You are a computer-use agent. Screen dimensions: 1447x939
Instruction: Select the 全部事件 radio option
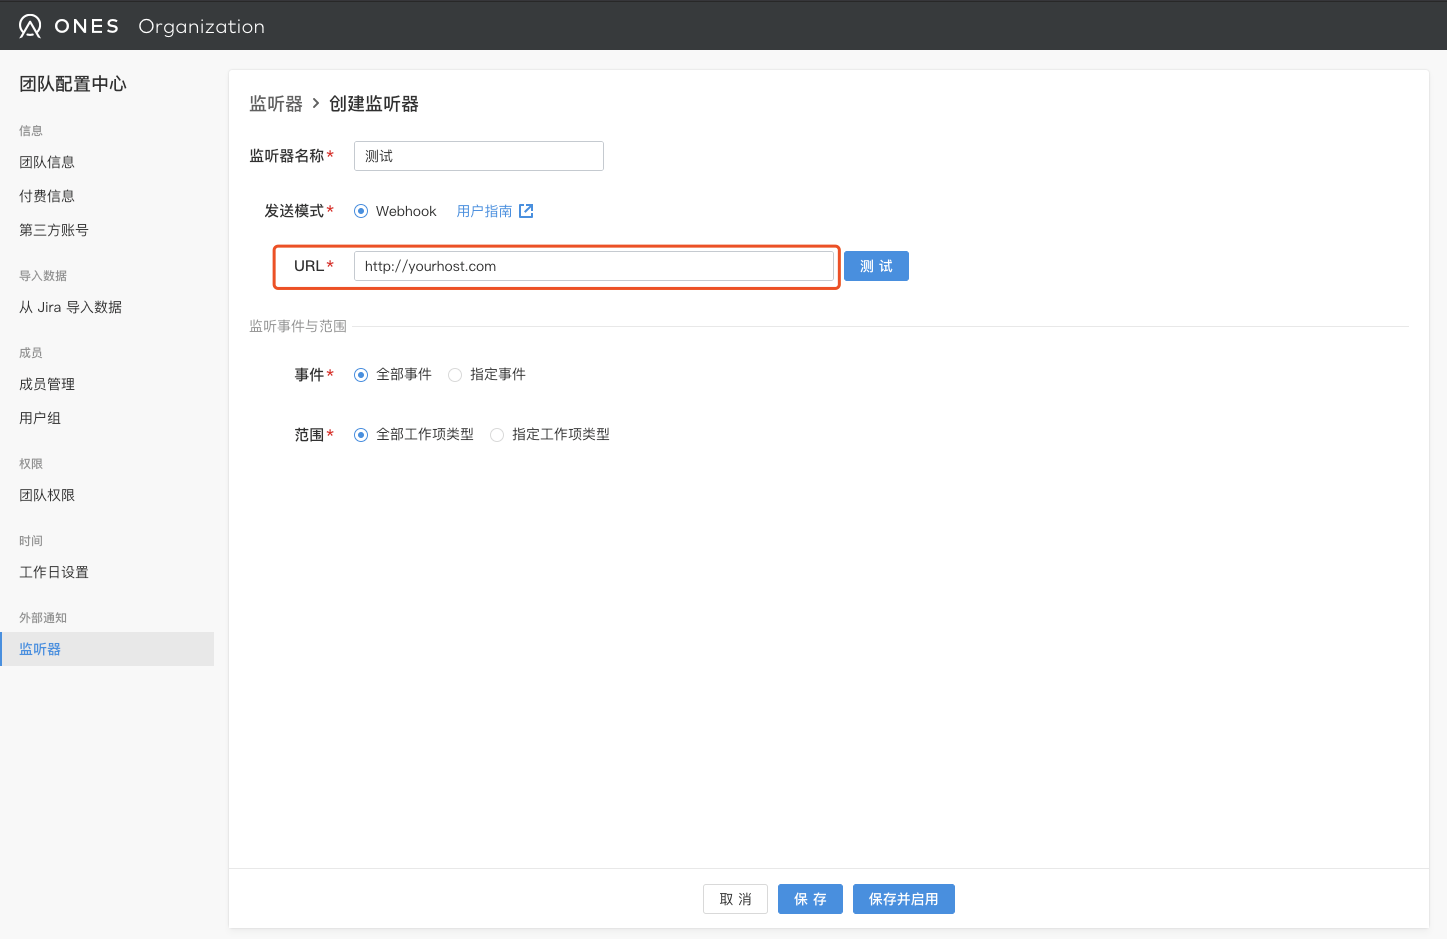pyautogui.click(x=361, y=375)
